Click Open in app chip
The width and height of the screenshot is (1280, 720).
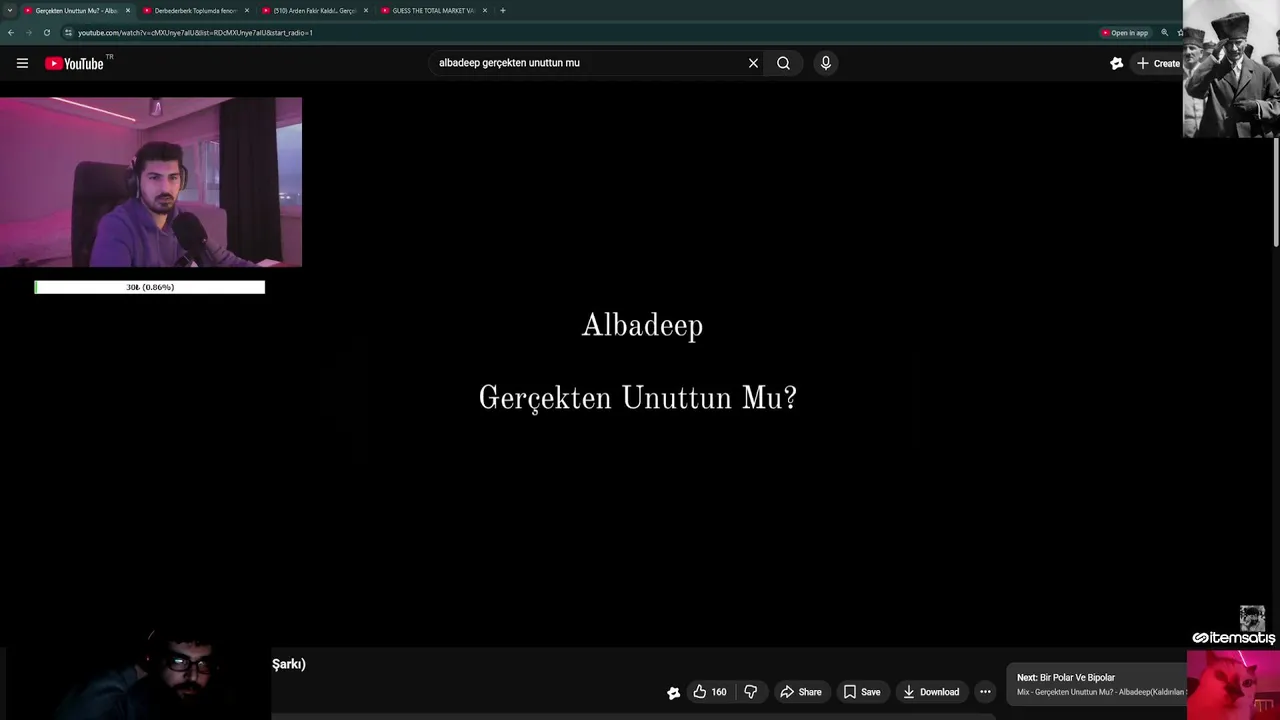coord(1125,33)
